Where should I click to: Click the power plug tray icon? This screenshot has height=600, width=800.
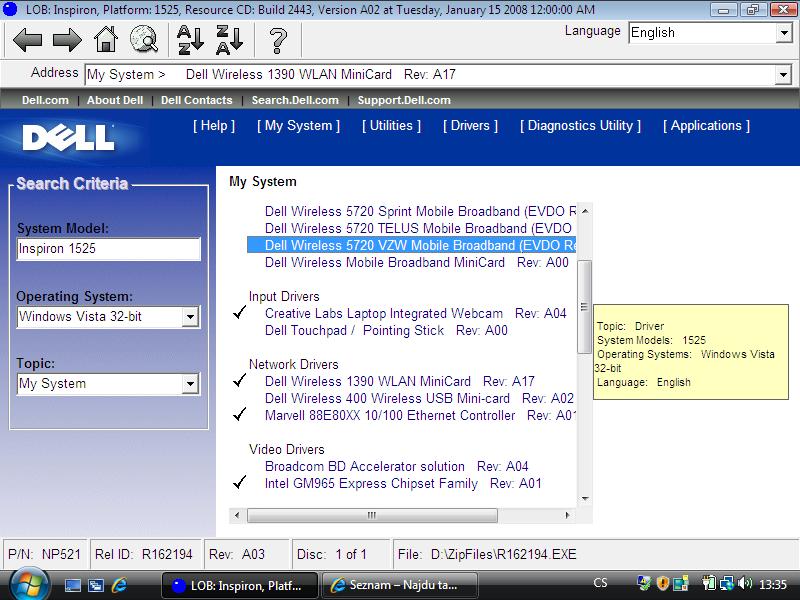[709, 583]
